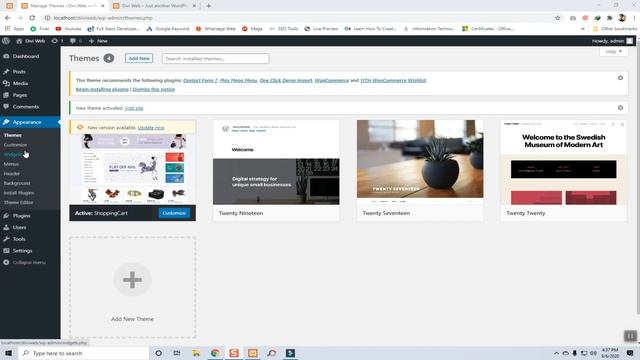Open the YITH WooCommerce Wishlist link
This screenshot has height=360, width=640.
(x=393, y=80)
